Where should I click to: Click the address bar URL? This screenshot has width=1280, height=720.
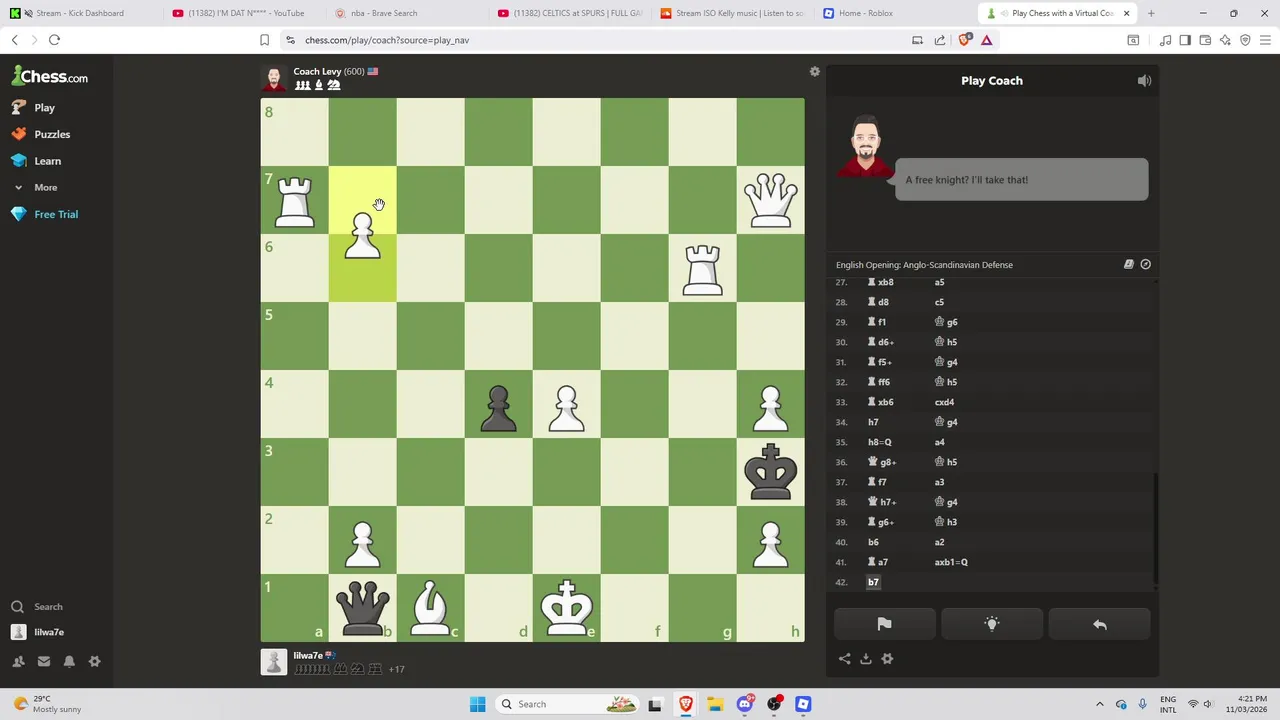tap(387, 40)
